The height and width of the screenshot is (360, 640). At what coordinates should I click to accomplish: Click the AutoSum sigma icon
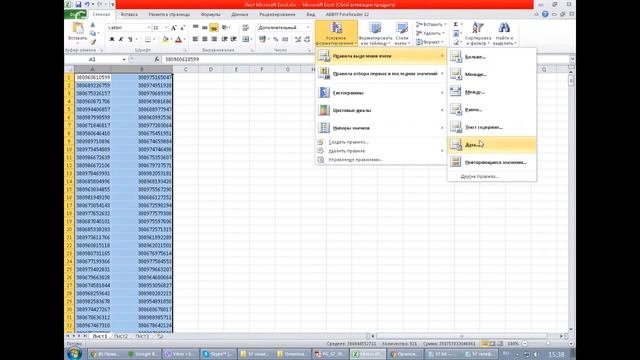pos(456,24)
